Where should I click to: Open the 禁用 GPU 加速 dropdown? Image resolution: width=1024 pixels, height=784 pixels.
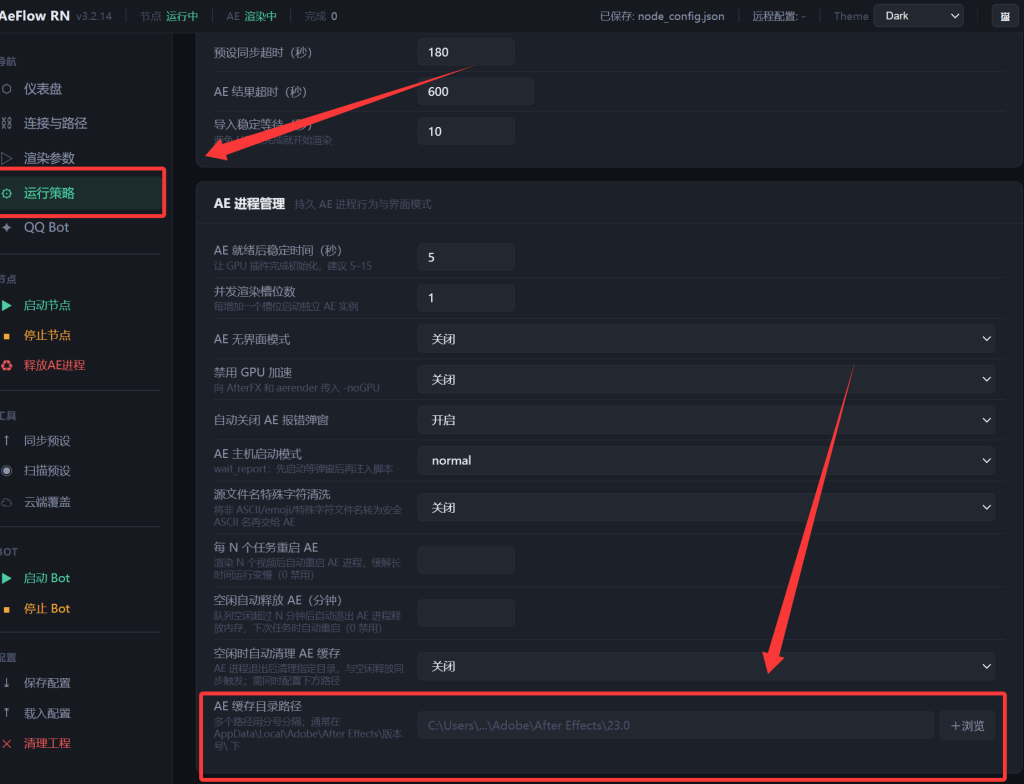(x=706, y=380)
